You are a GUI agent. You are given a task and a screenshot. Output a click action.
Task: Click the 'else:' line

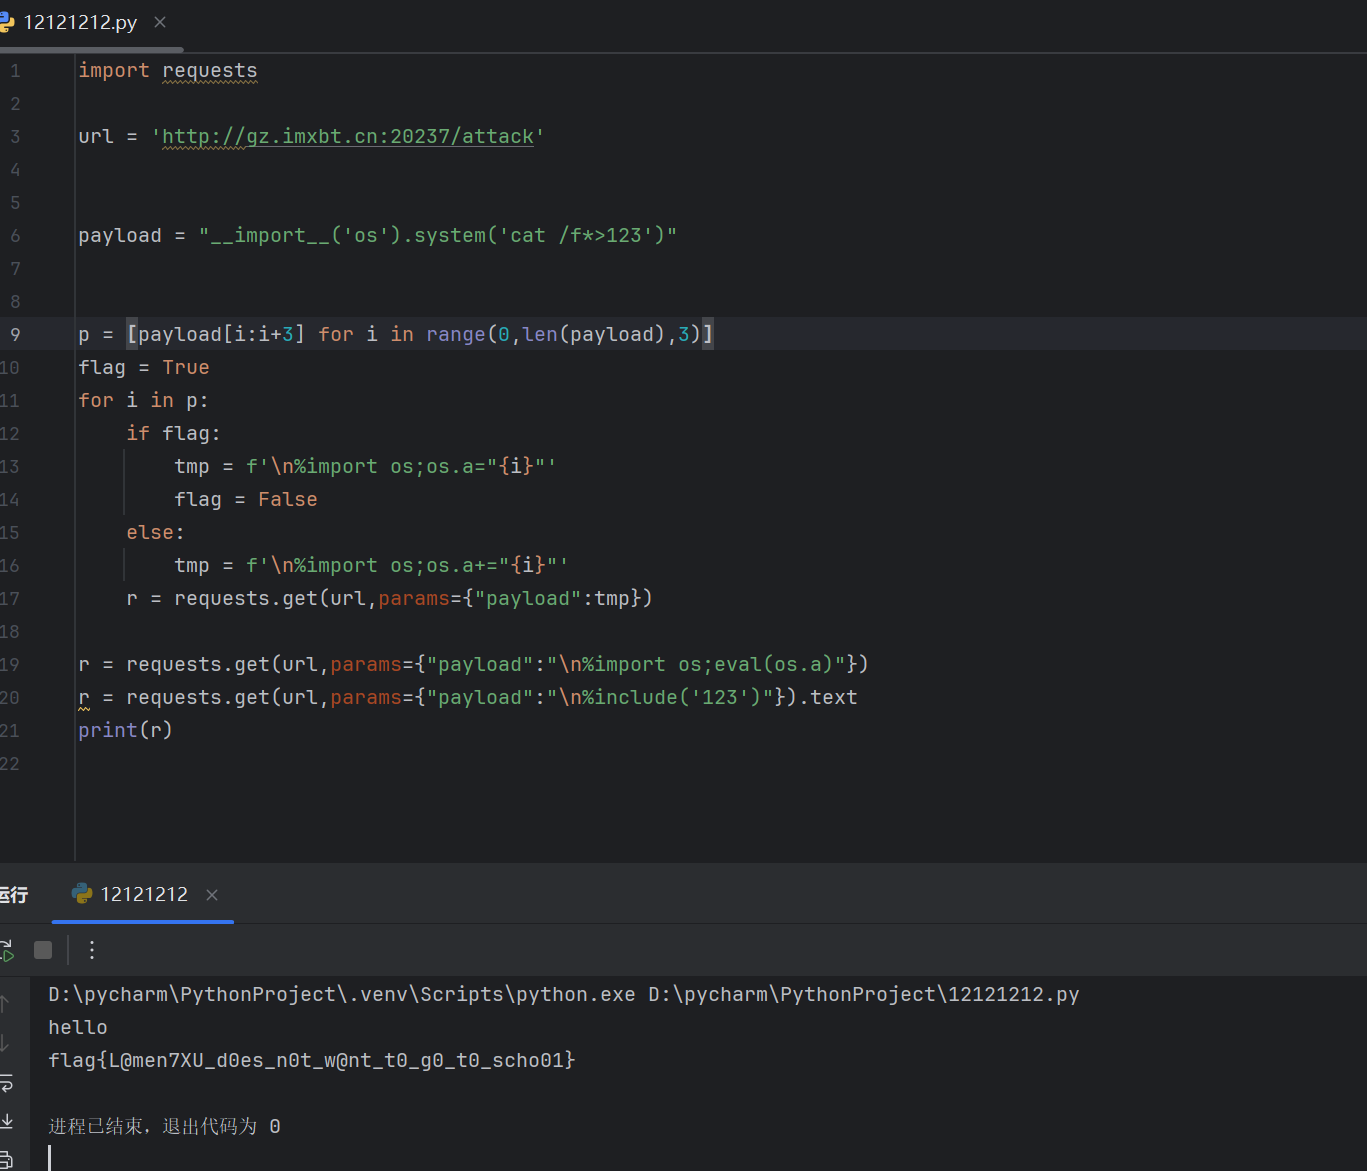tap(155, 532)
